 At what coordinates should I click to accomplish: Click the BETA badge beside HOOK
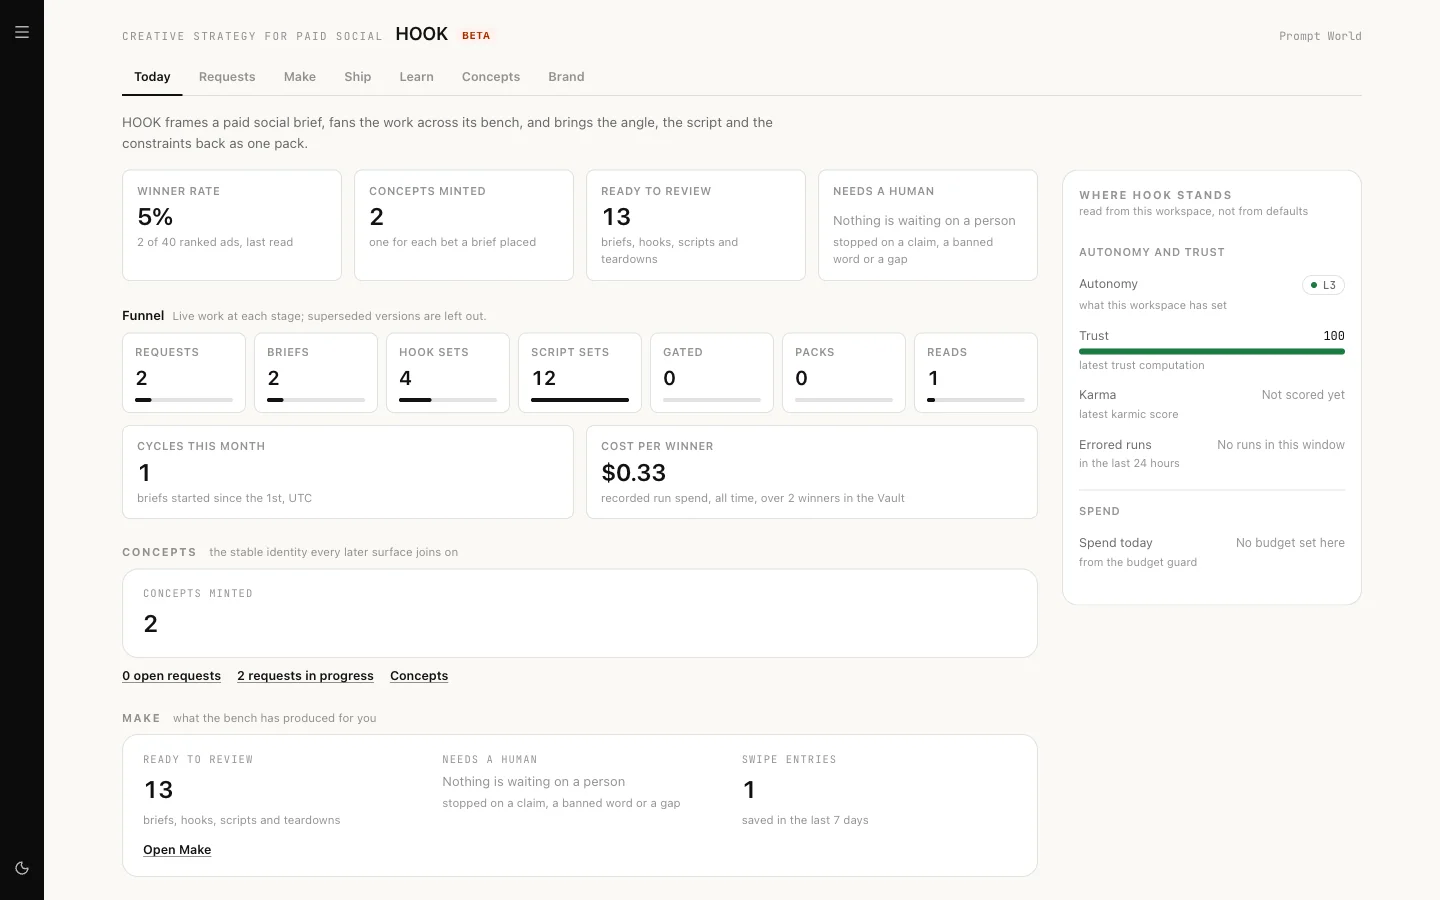click(476, 35)
